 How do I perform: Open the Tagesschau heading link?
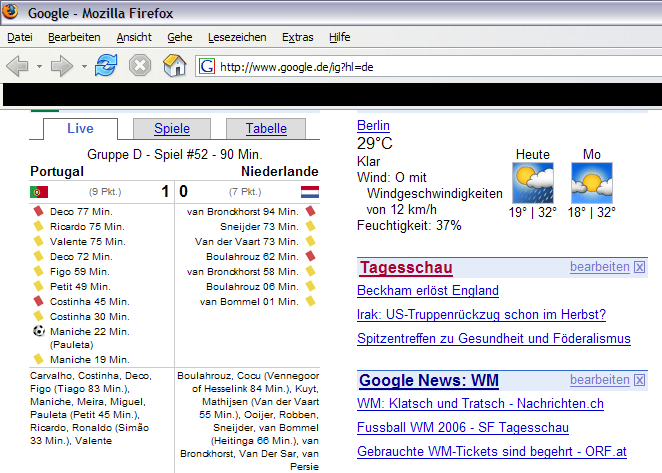coord(406,267)
